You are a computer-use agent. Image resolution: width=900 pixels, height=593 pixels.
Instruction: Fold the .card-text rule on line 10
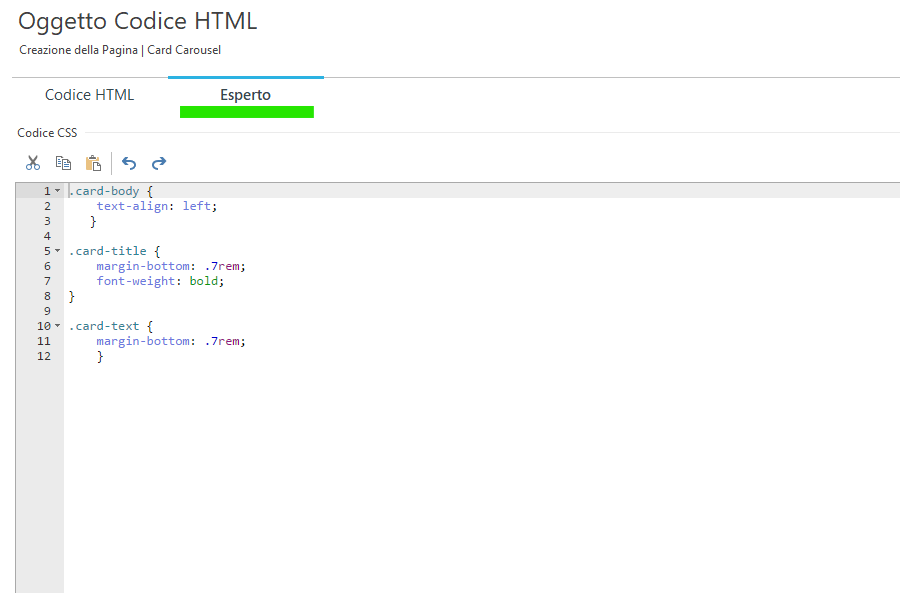tap(57, 326)
